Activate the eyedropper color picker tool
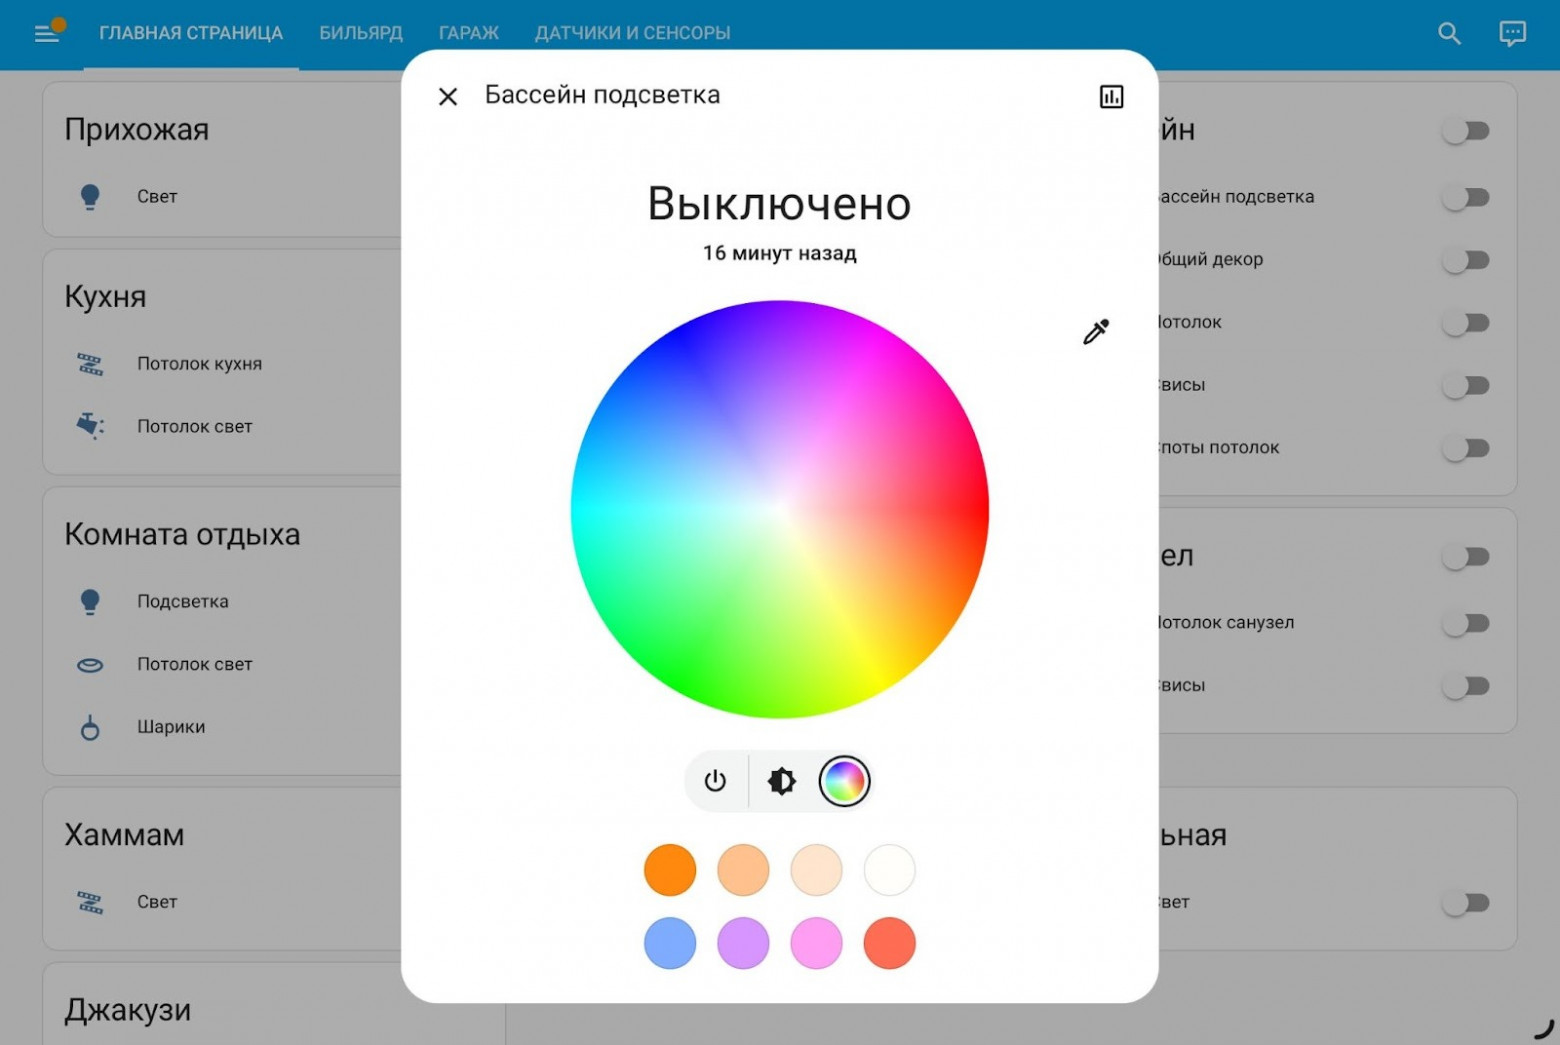Viewport: 1560px width, 1045px height. [x=1095, y=332]
